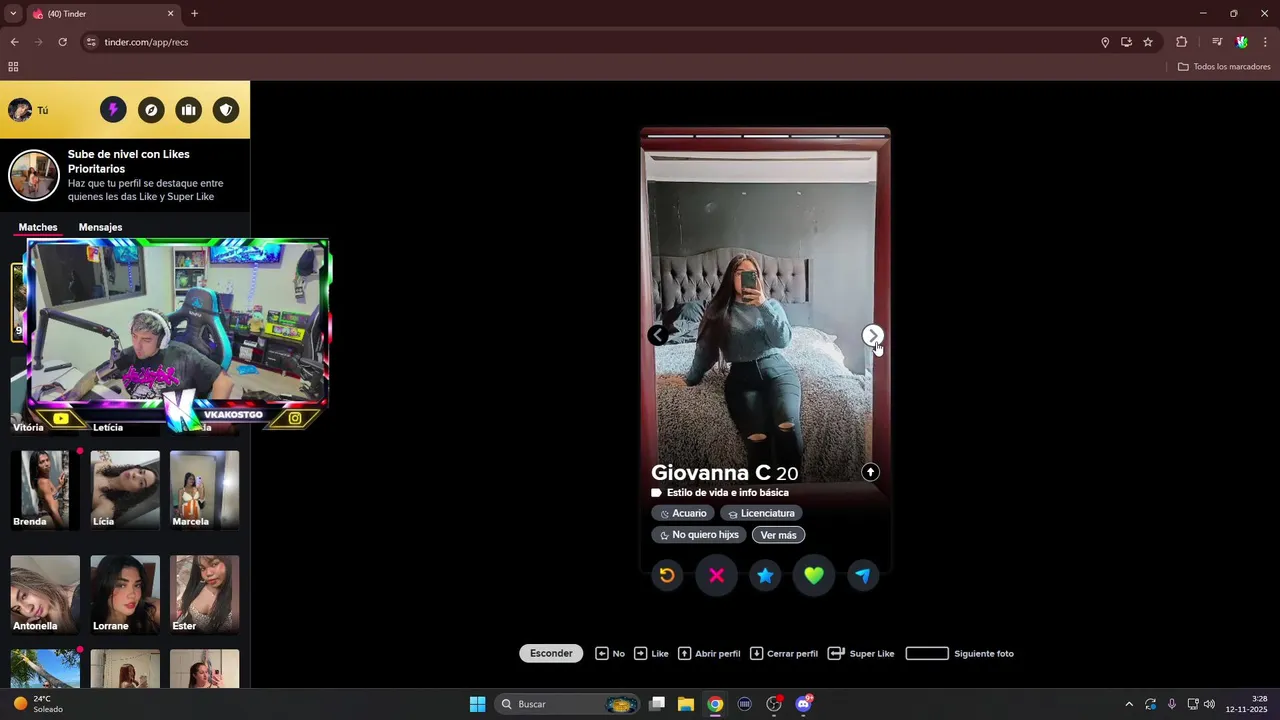Switch to the Matches tab
The width and height of the screenshot is (1280, 720).
38,227
